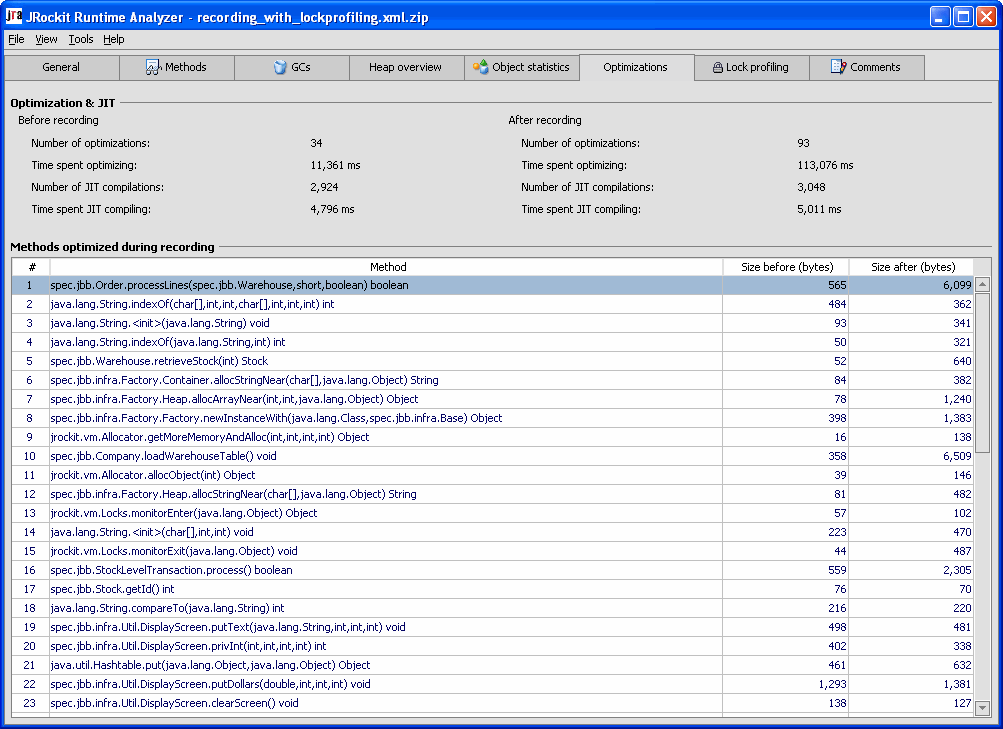
Task: Select the Optimizations tab
Action: coord(636,67)
